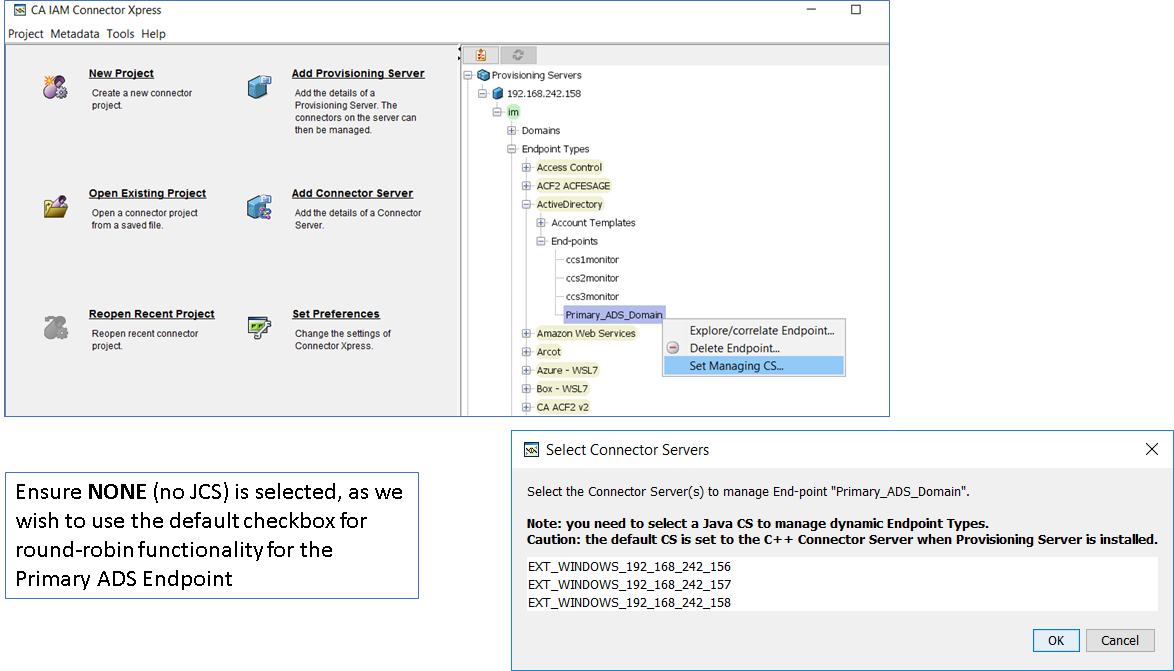Collapse the im domain node

click(x=497, y=112)
